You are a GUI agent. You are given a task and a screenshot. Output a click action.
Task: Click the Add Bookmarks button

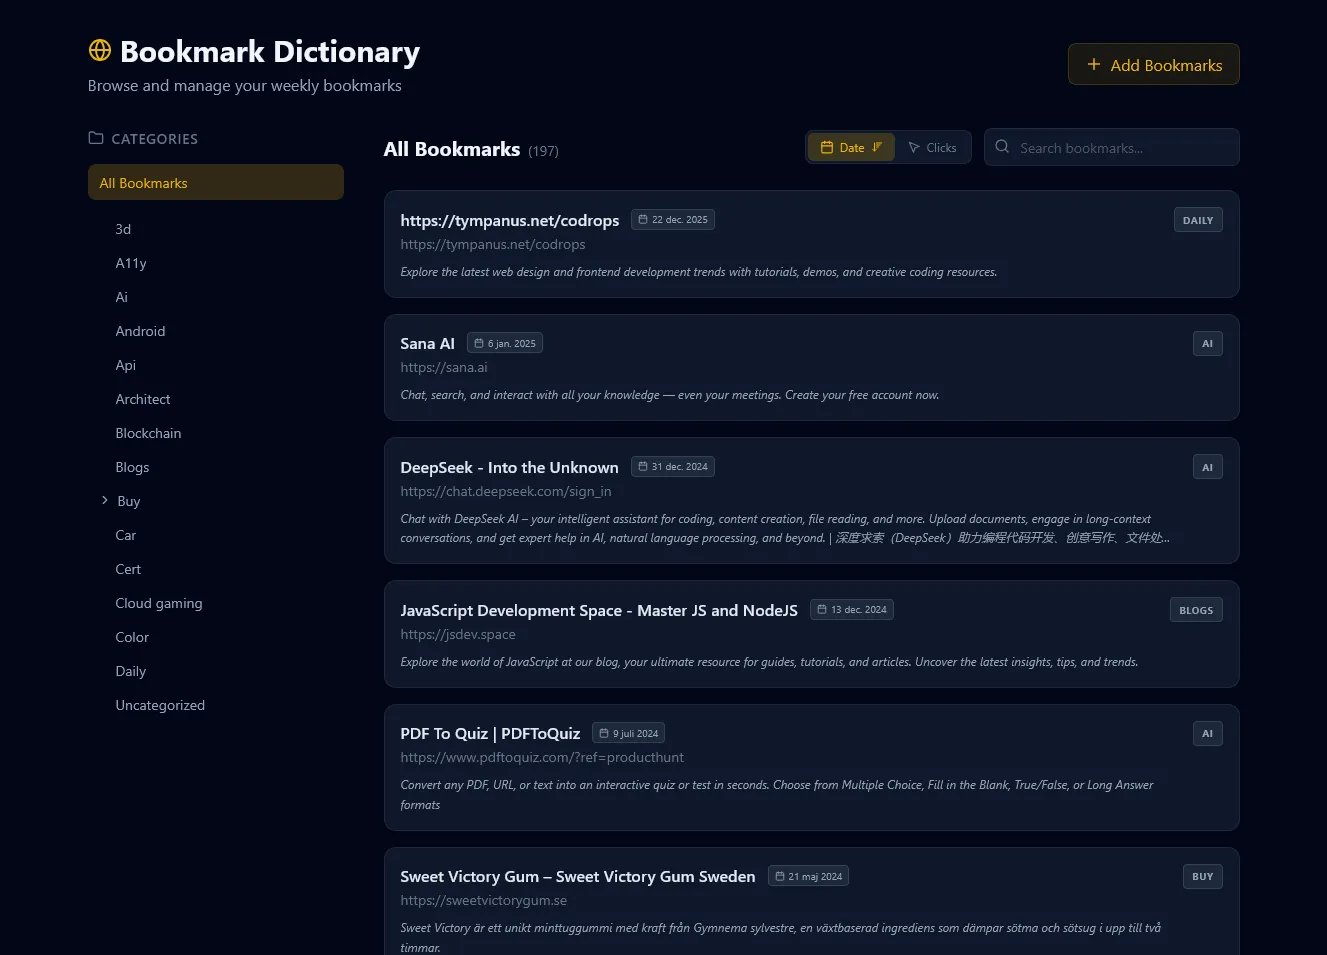click(1153, 64)
